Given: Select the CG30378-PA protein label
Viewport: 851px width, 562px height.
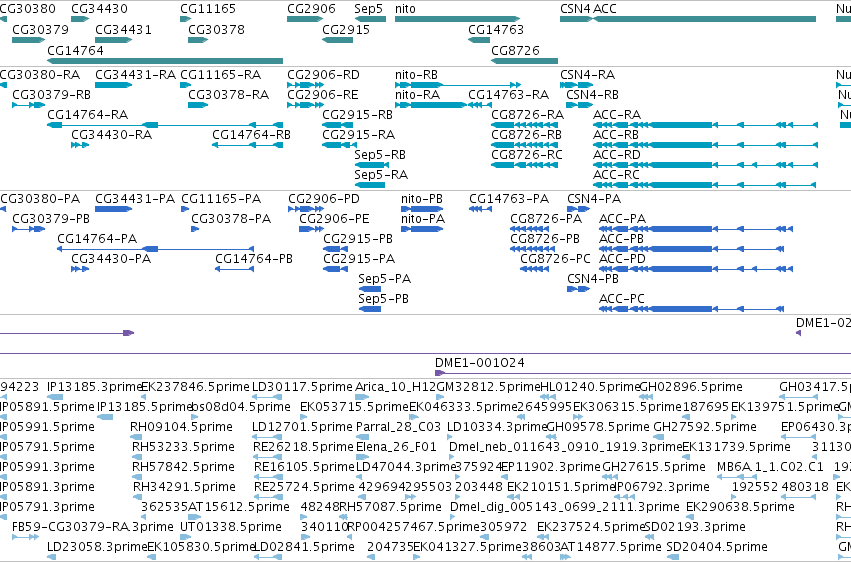Looking at the screenshot, I should [231, 219].
